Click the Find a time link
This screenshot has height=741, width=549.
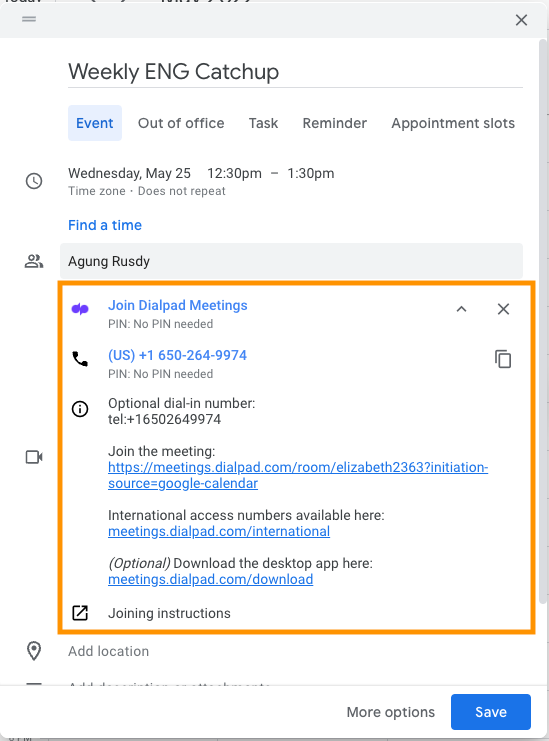pyautogui.click(x=105, y=225)
